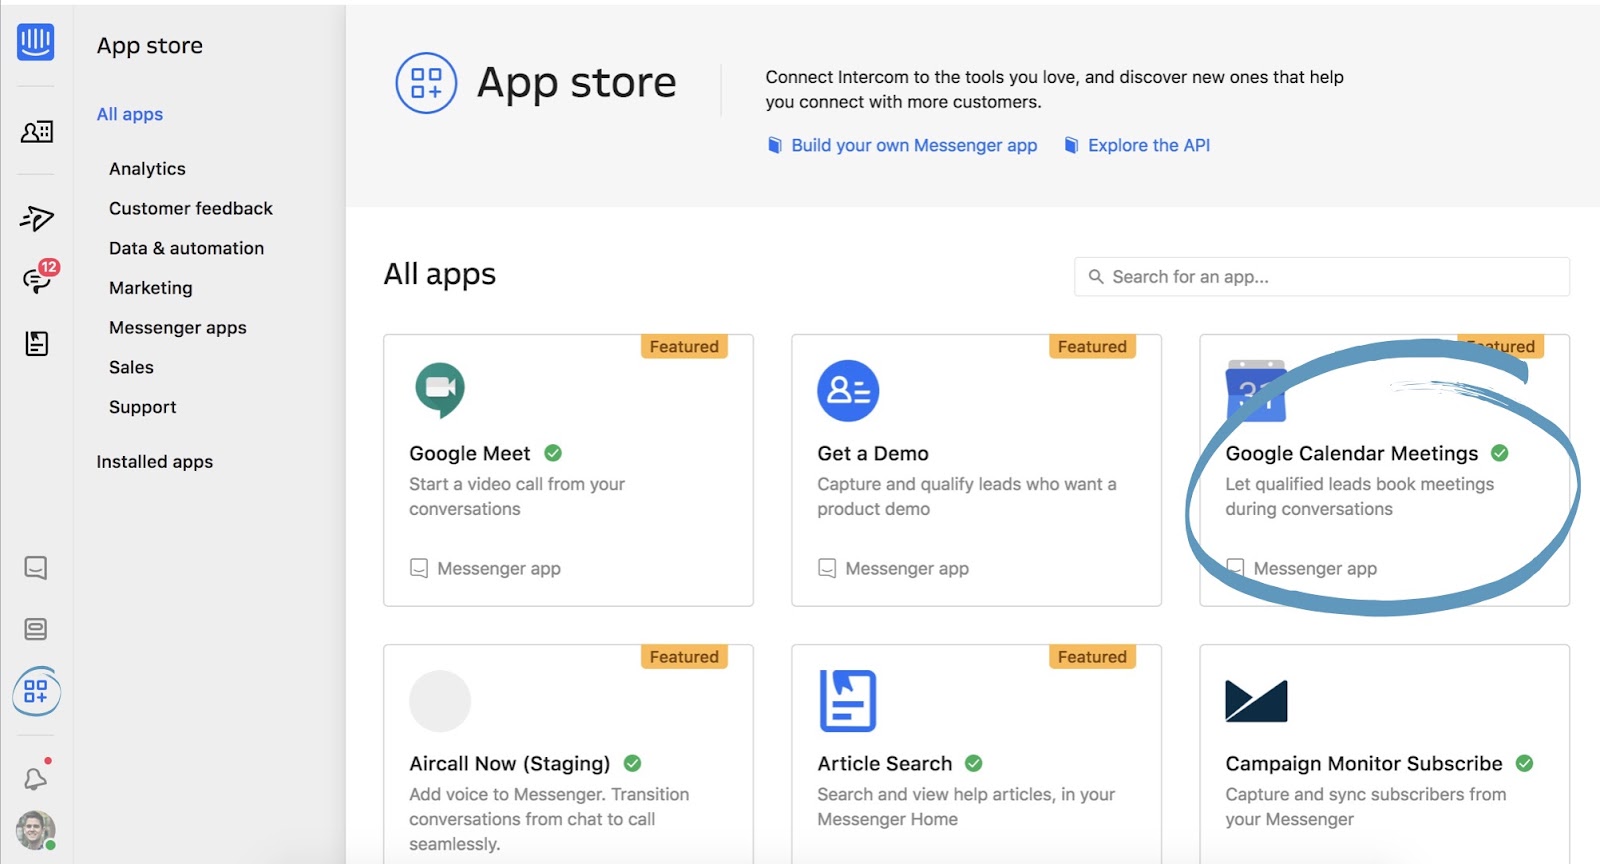Viewport: 1600px width, 864px height.
Task: Open the Installed apps section
Action: [155, 461]
